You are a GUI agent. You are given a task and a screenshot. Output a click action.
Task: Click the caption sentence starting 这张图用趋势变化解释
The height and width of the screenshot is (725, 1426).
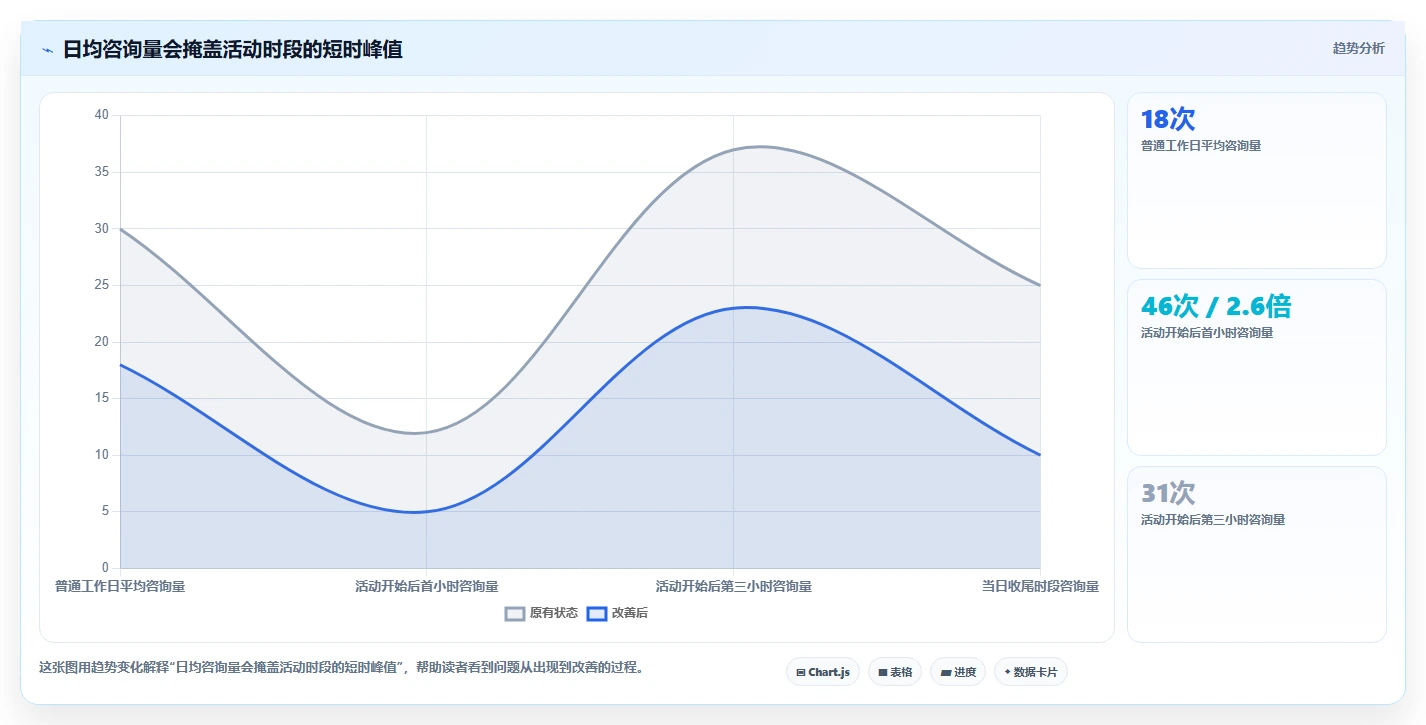[x=341, y=667]
